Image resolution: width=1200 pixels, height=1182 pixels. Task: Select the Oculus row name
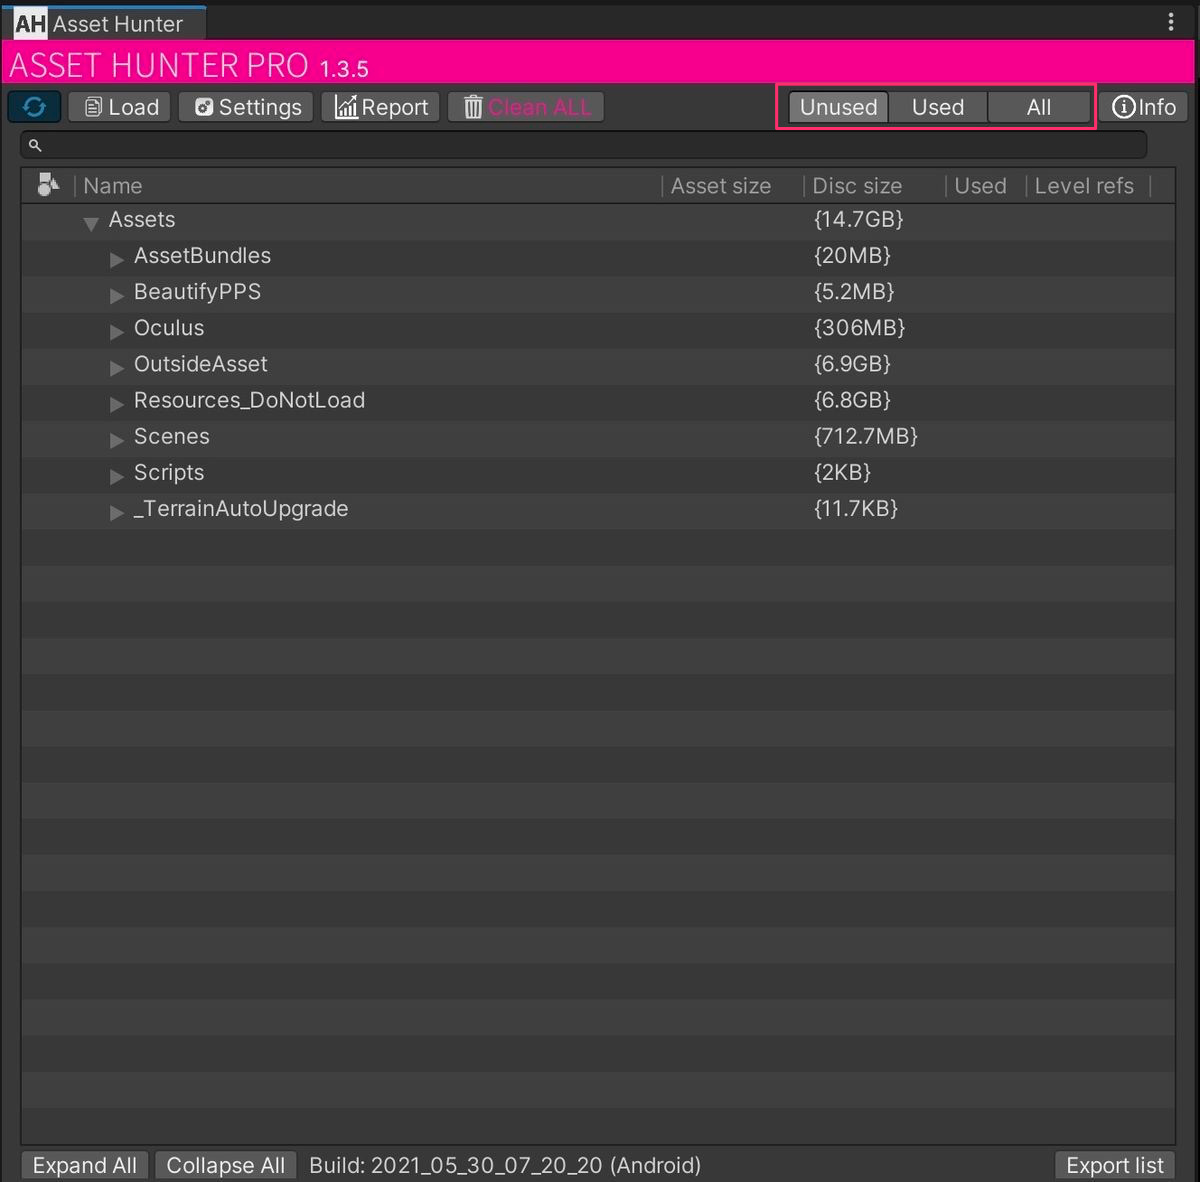point(169,328)
